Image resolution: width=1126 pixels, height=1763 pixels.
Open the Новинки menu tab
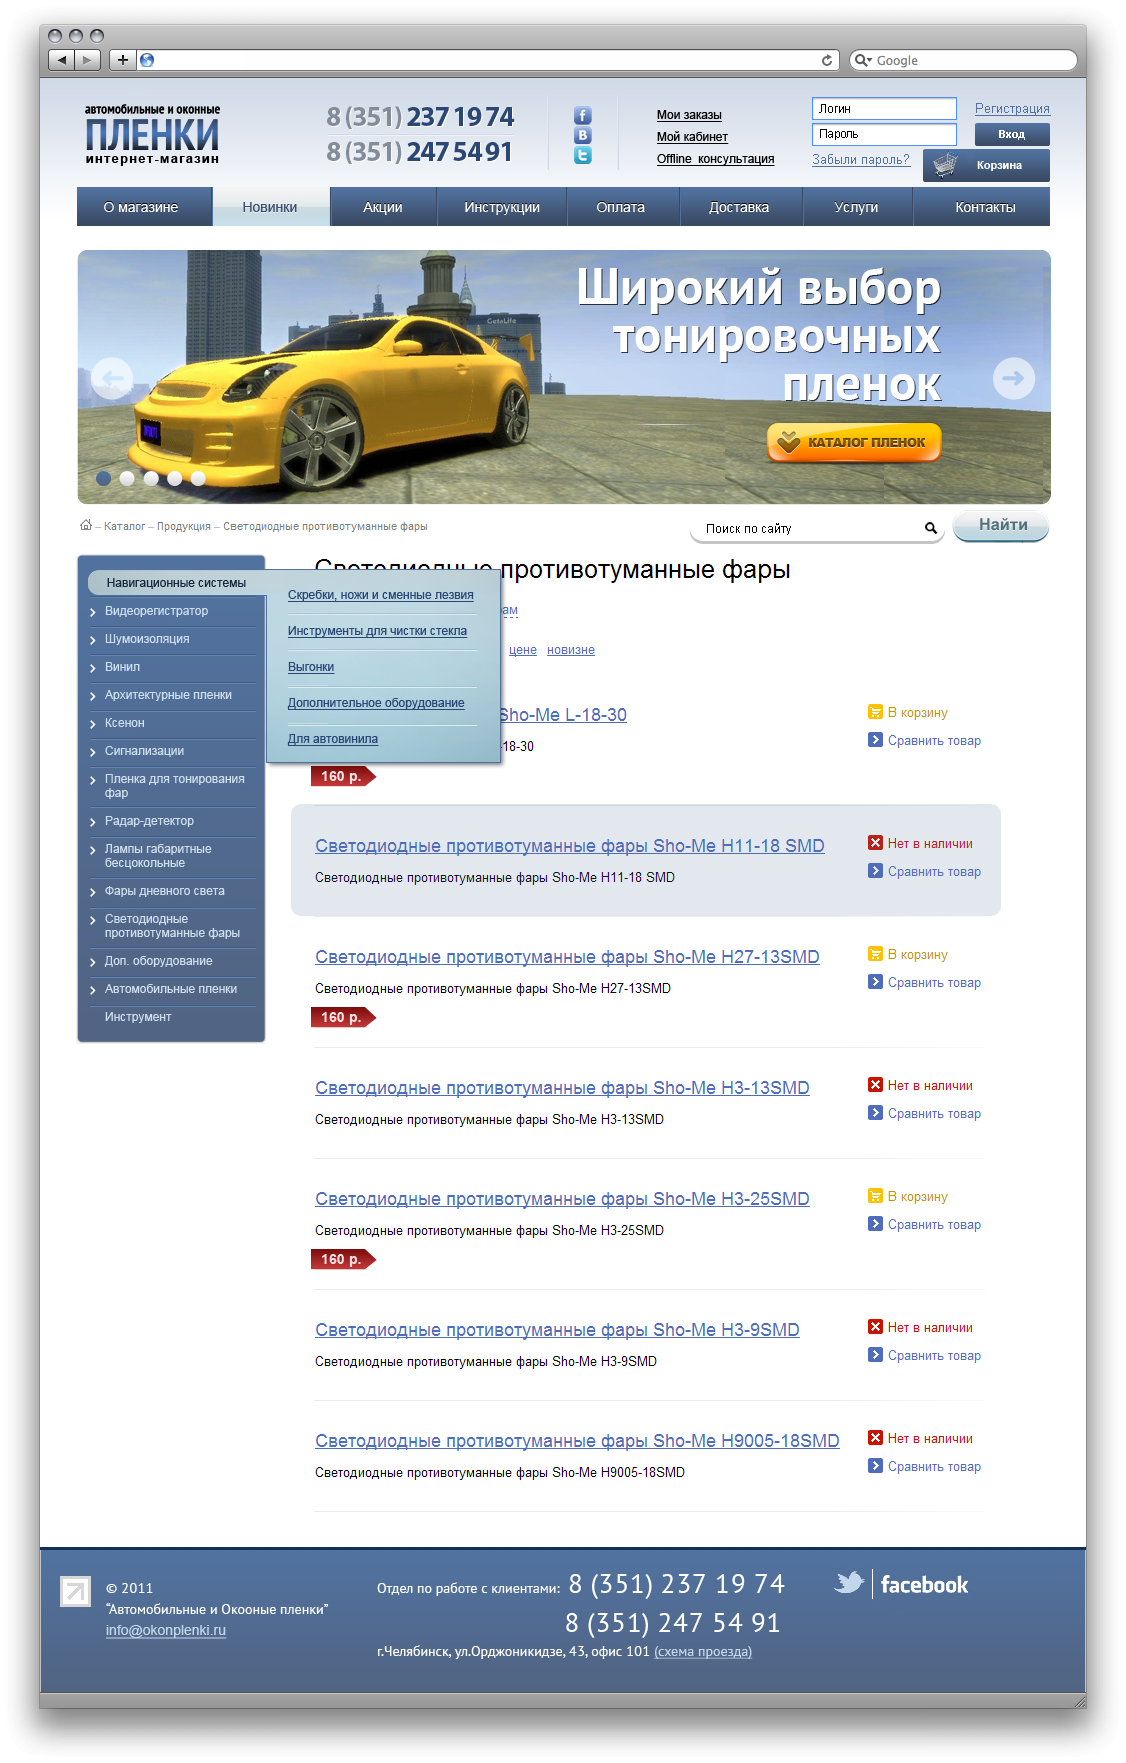270,207
